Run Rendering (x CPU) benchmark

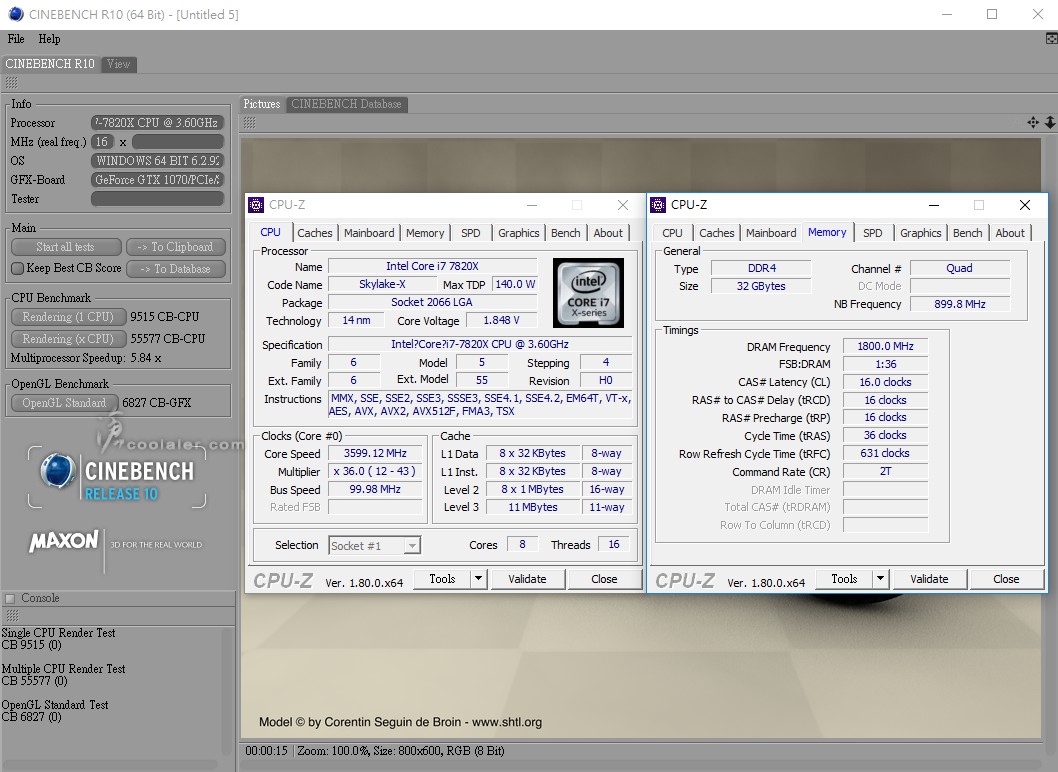(68, 339)
